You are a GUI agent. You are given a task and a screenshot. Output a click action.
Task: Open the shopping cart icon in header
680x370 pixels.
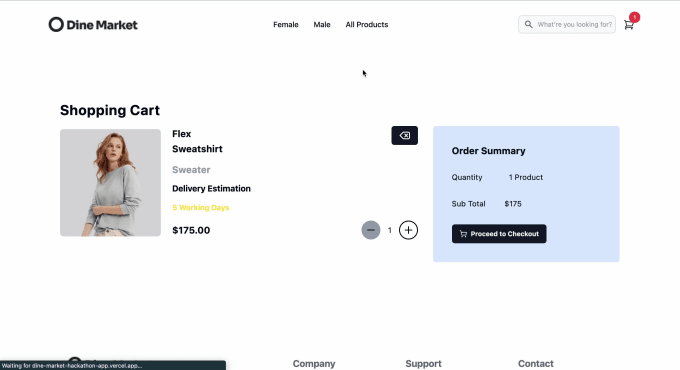[x=628, y=25]
